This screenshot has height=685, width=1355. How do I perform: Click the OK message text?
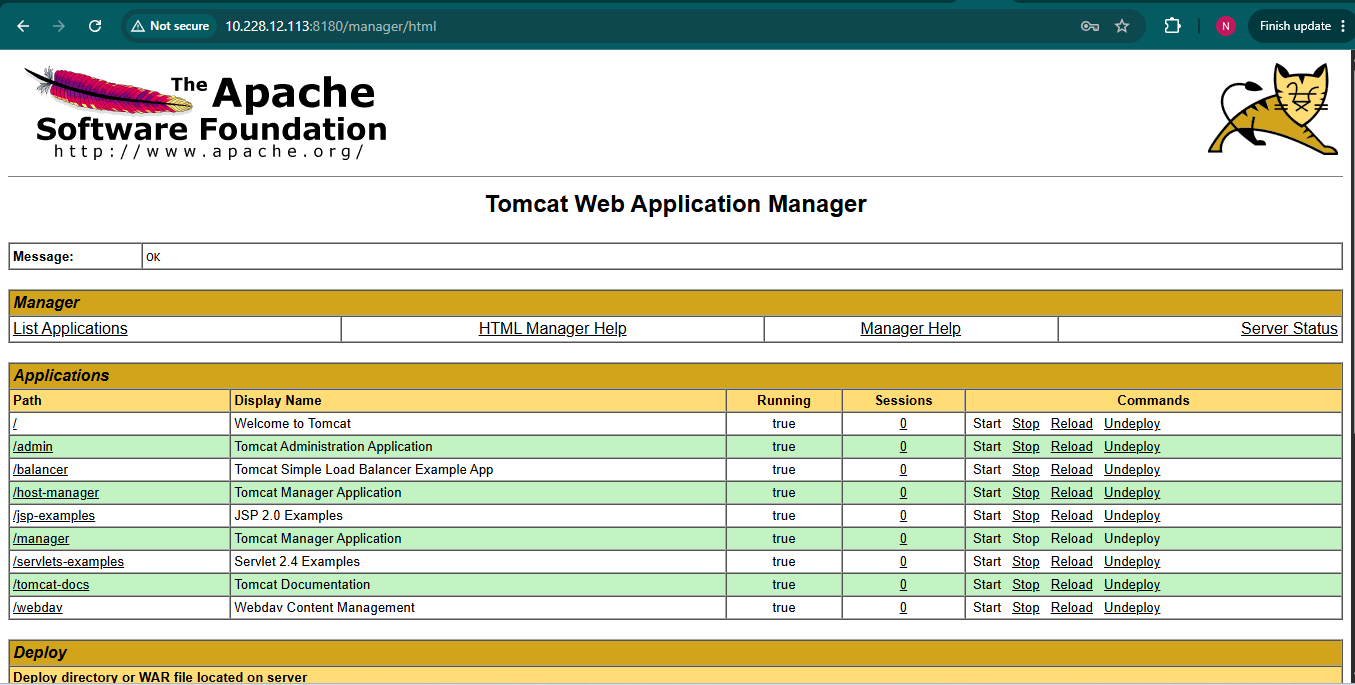[x=153, y=257]
